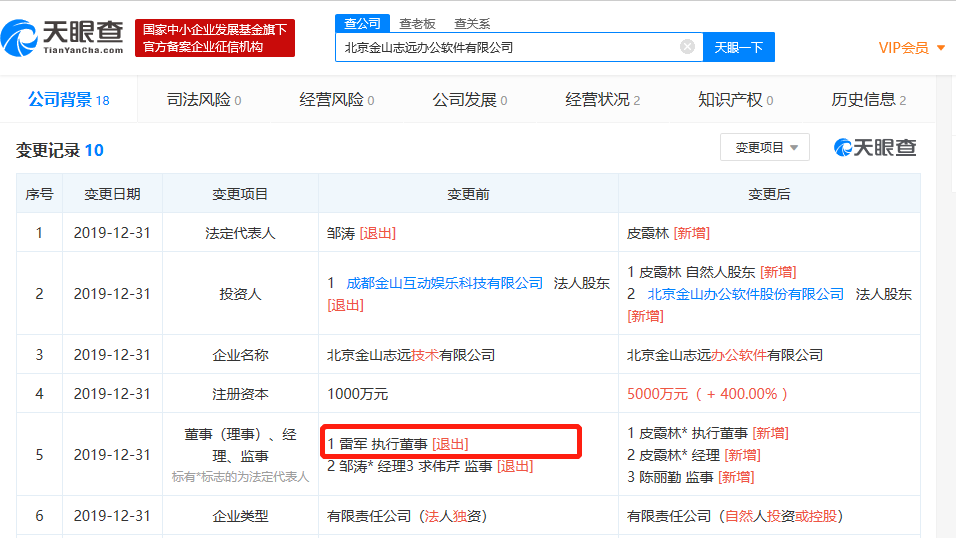
Task: Open the 公司发展 tab
Action: (x=469, y=99)
